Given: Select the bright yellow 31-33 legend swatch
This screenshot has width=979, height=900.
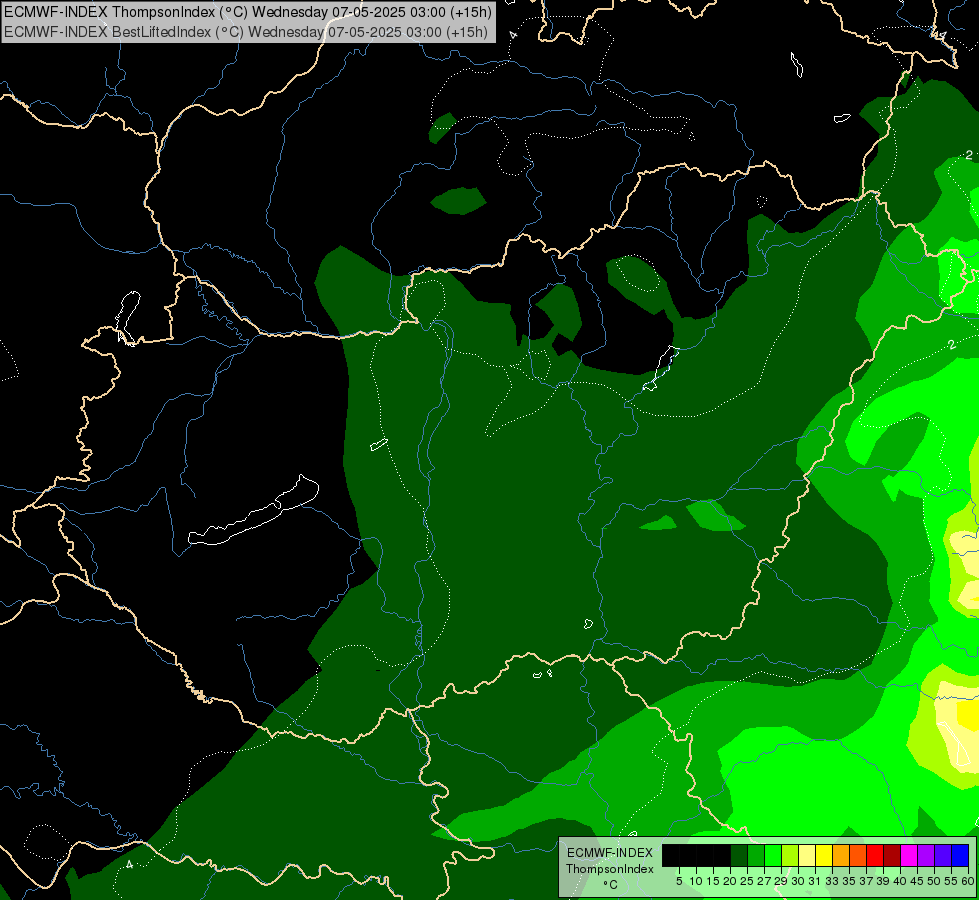Looking at the screenshot, I should [824, 855].
